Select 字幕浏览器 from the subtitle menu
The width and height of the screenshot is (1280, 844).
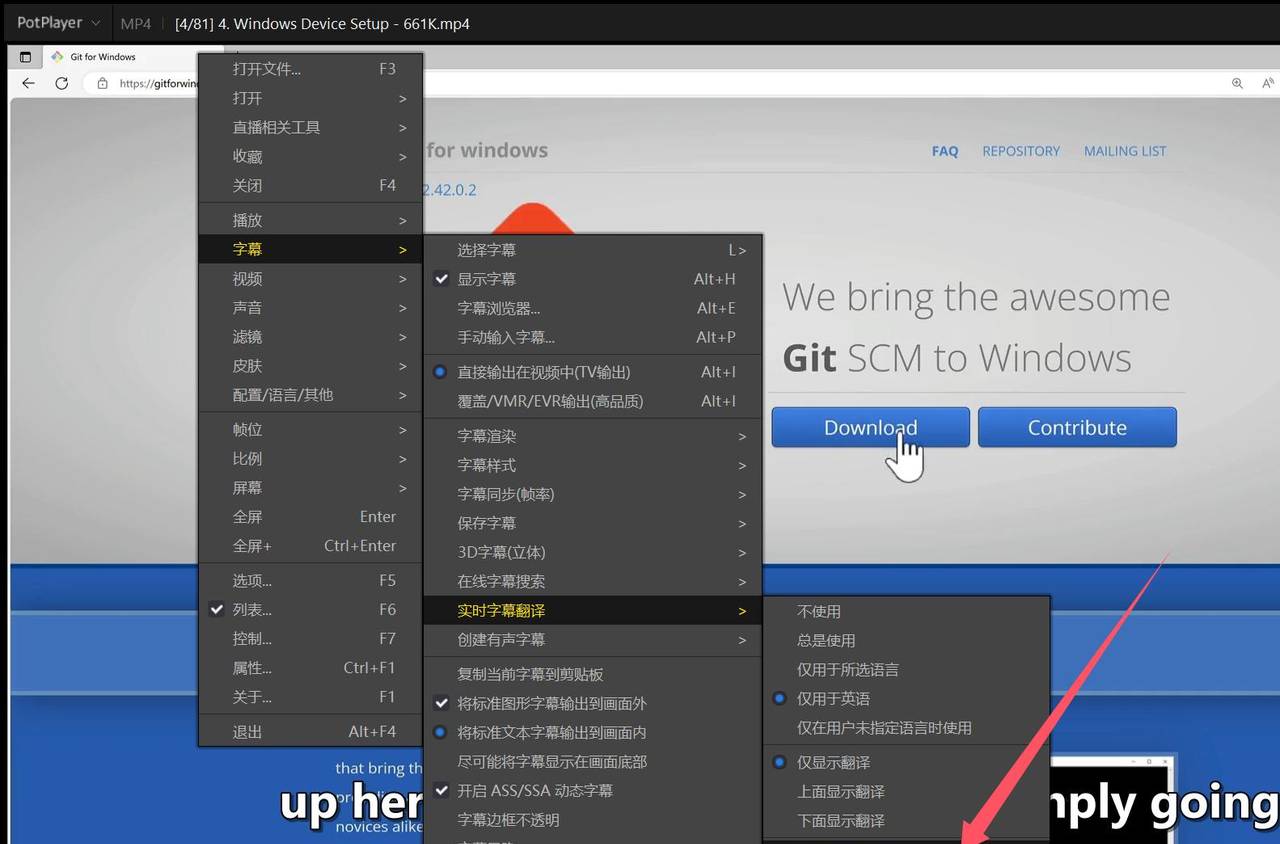coord(495,308)
